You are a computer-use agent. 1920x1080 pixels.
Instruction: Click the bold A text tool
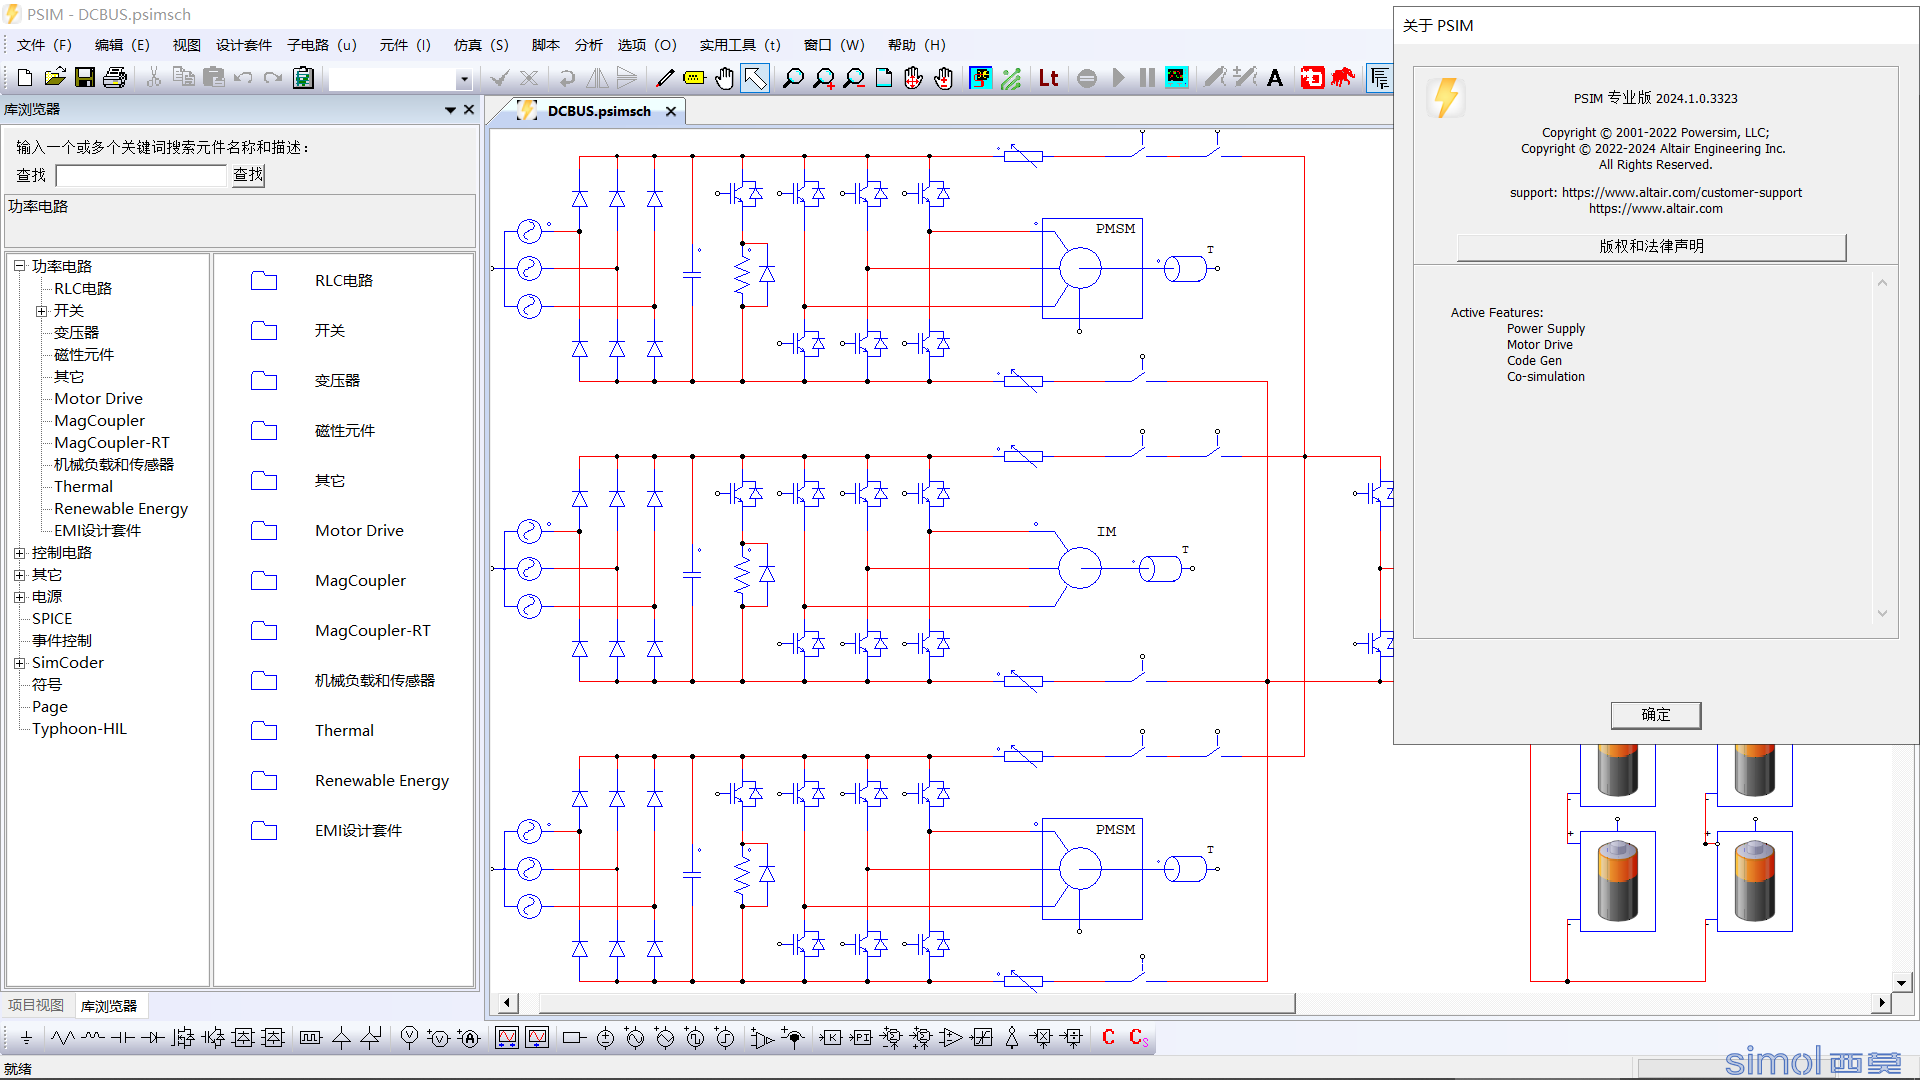(x=1275, y=78)
